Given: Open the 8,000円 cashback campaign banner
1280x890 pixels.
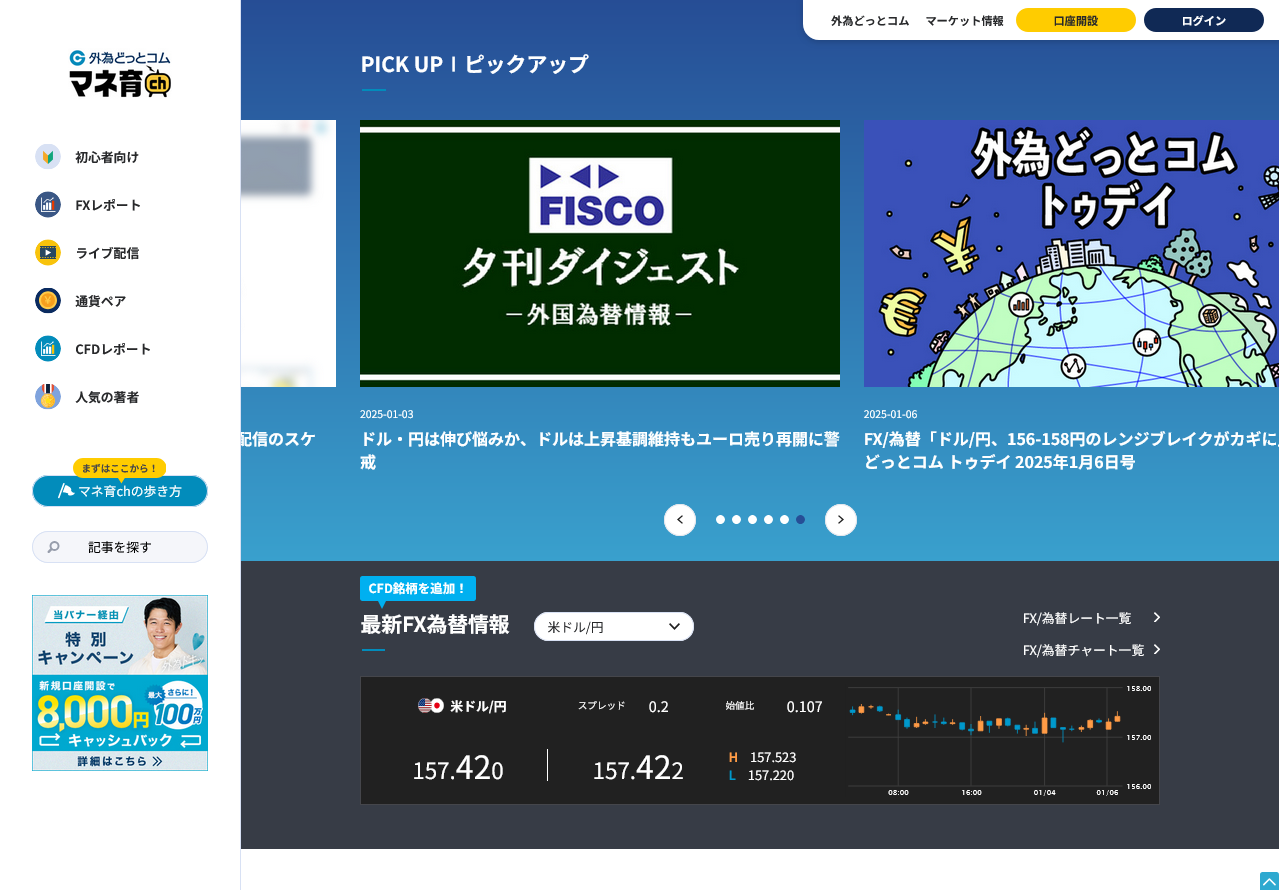Looking at the screenshot, I should pos(120,683).
